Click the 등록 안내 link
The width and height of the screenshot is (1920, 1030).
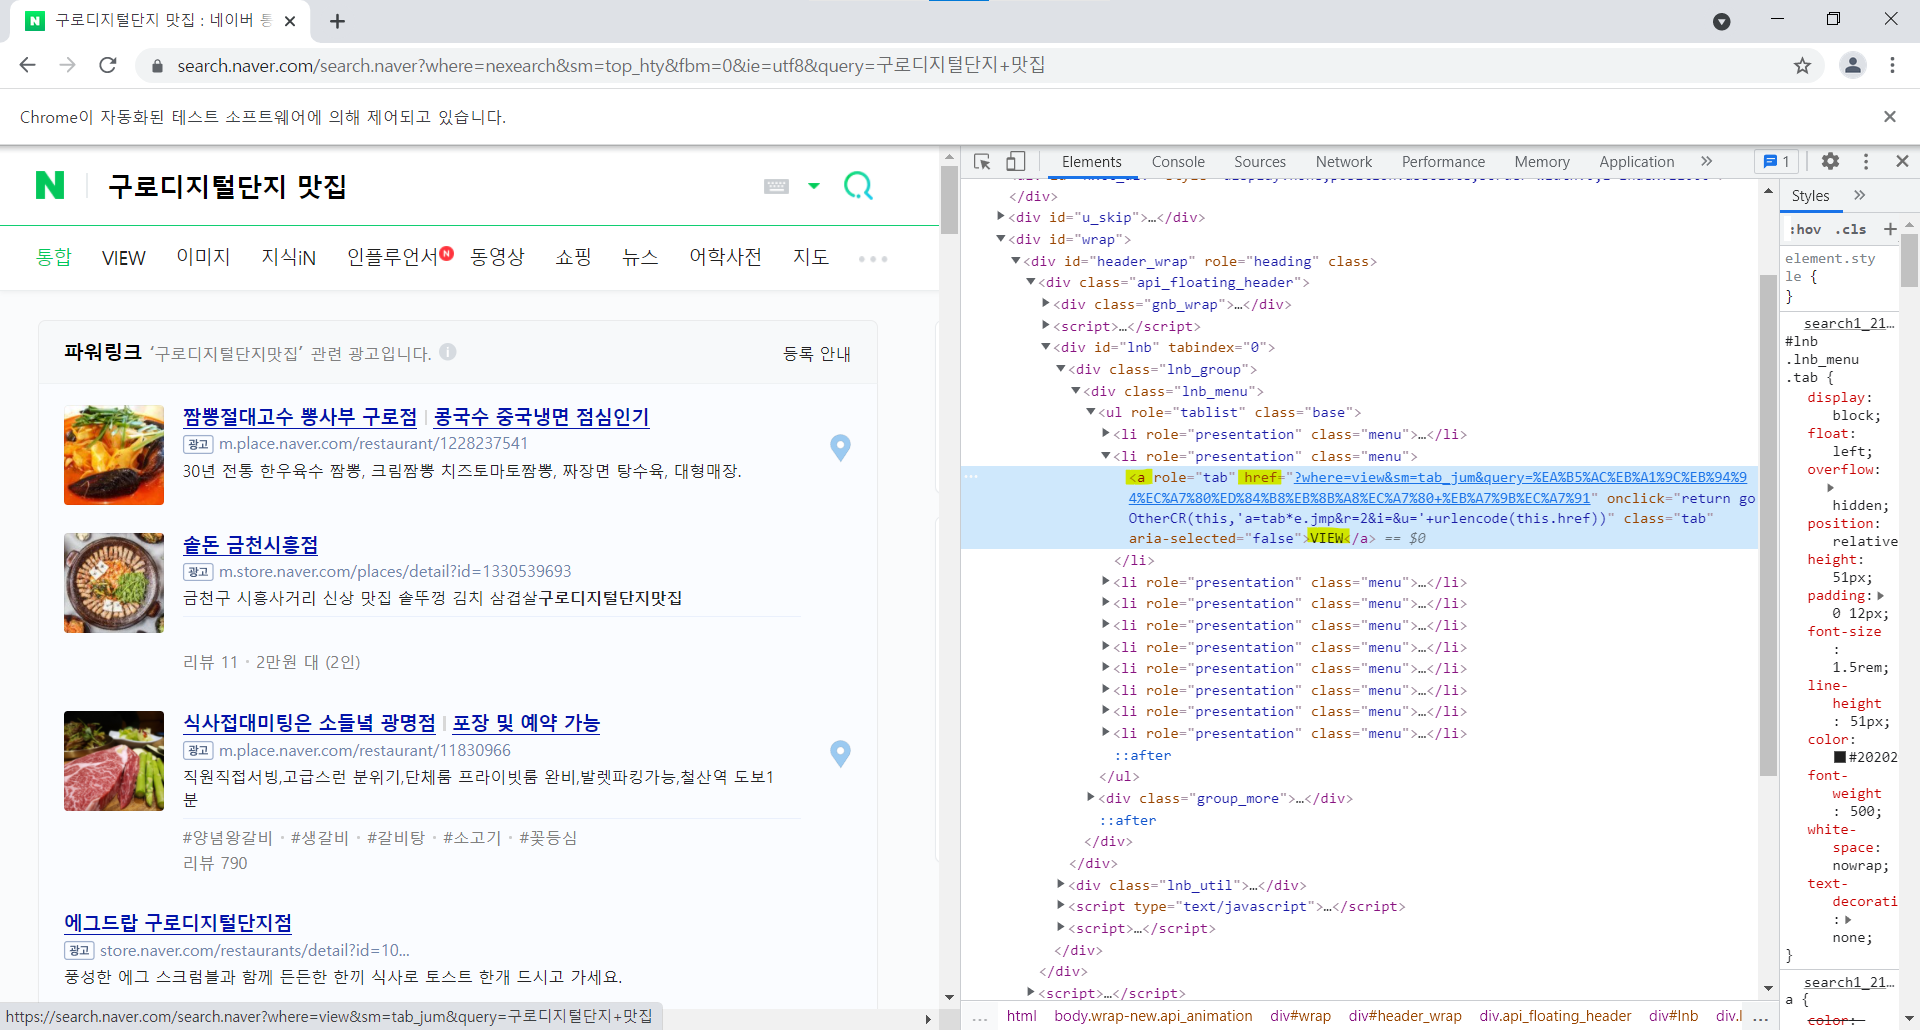tap(817, 353)
